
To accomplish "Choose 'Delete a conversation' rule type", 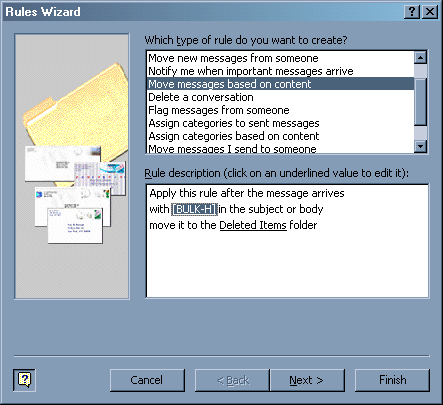I will [280, 97].
